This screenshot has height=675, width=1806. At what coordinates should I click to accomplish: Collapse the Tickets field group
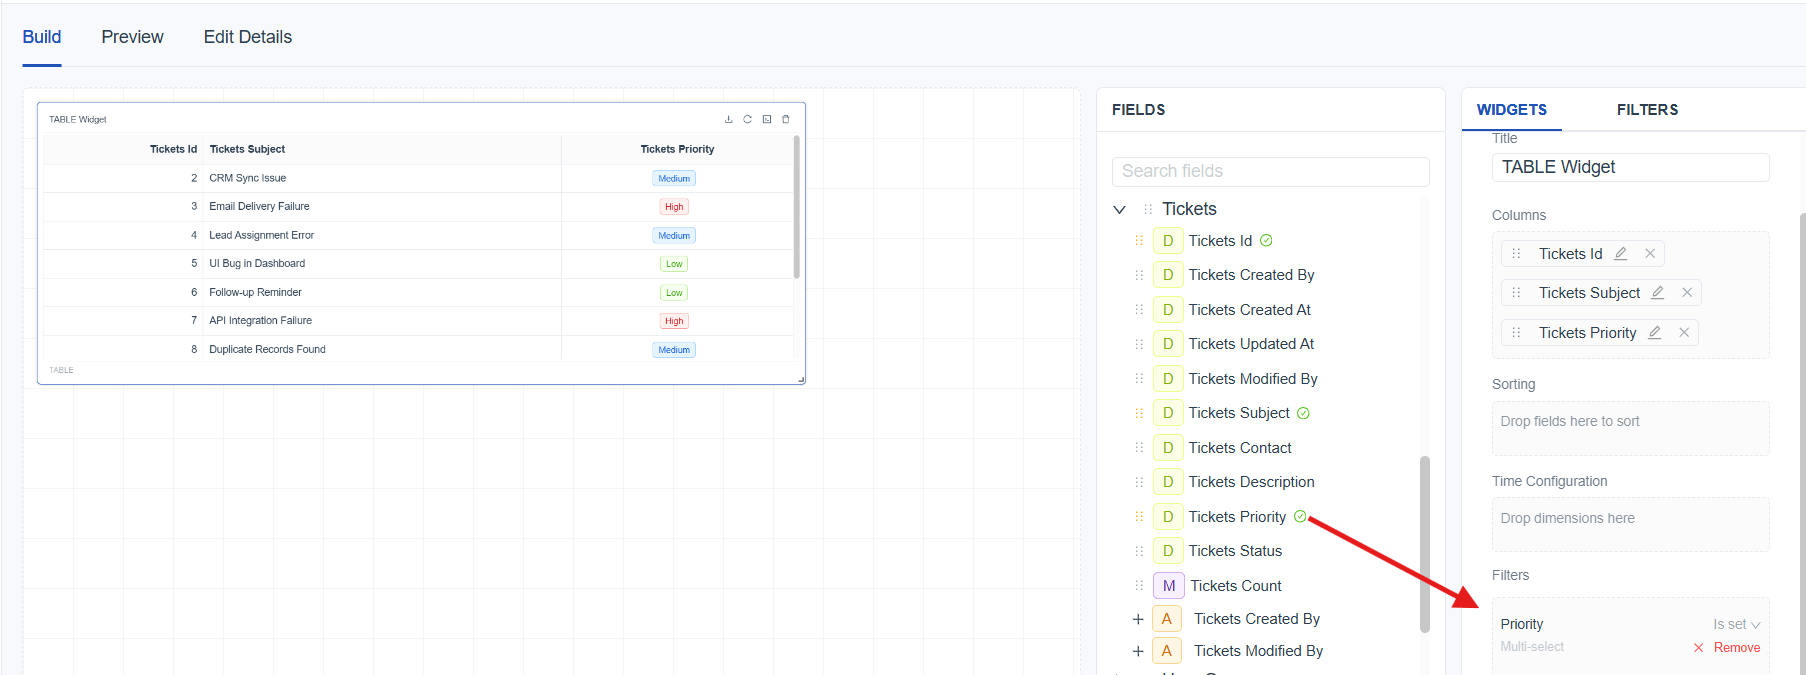click(1120, 209)
